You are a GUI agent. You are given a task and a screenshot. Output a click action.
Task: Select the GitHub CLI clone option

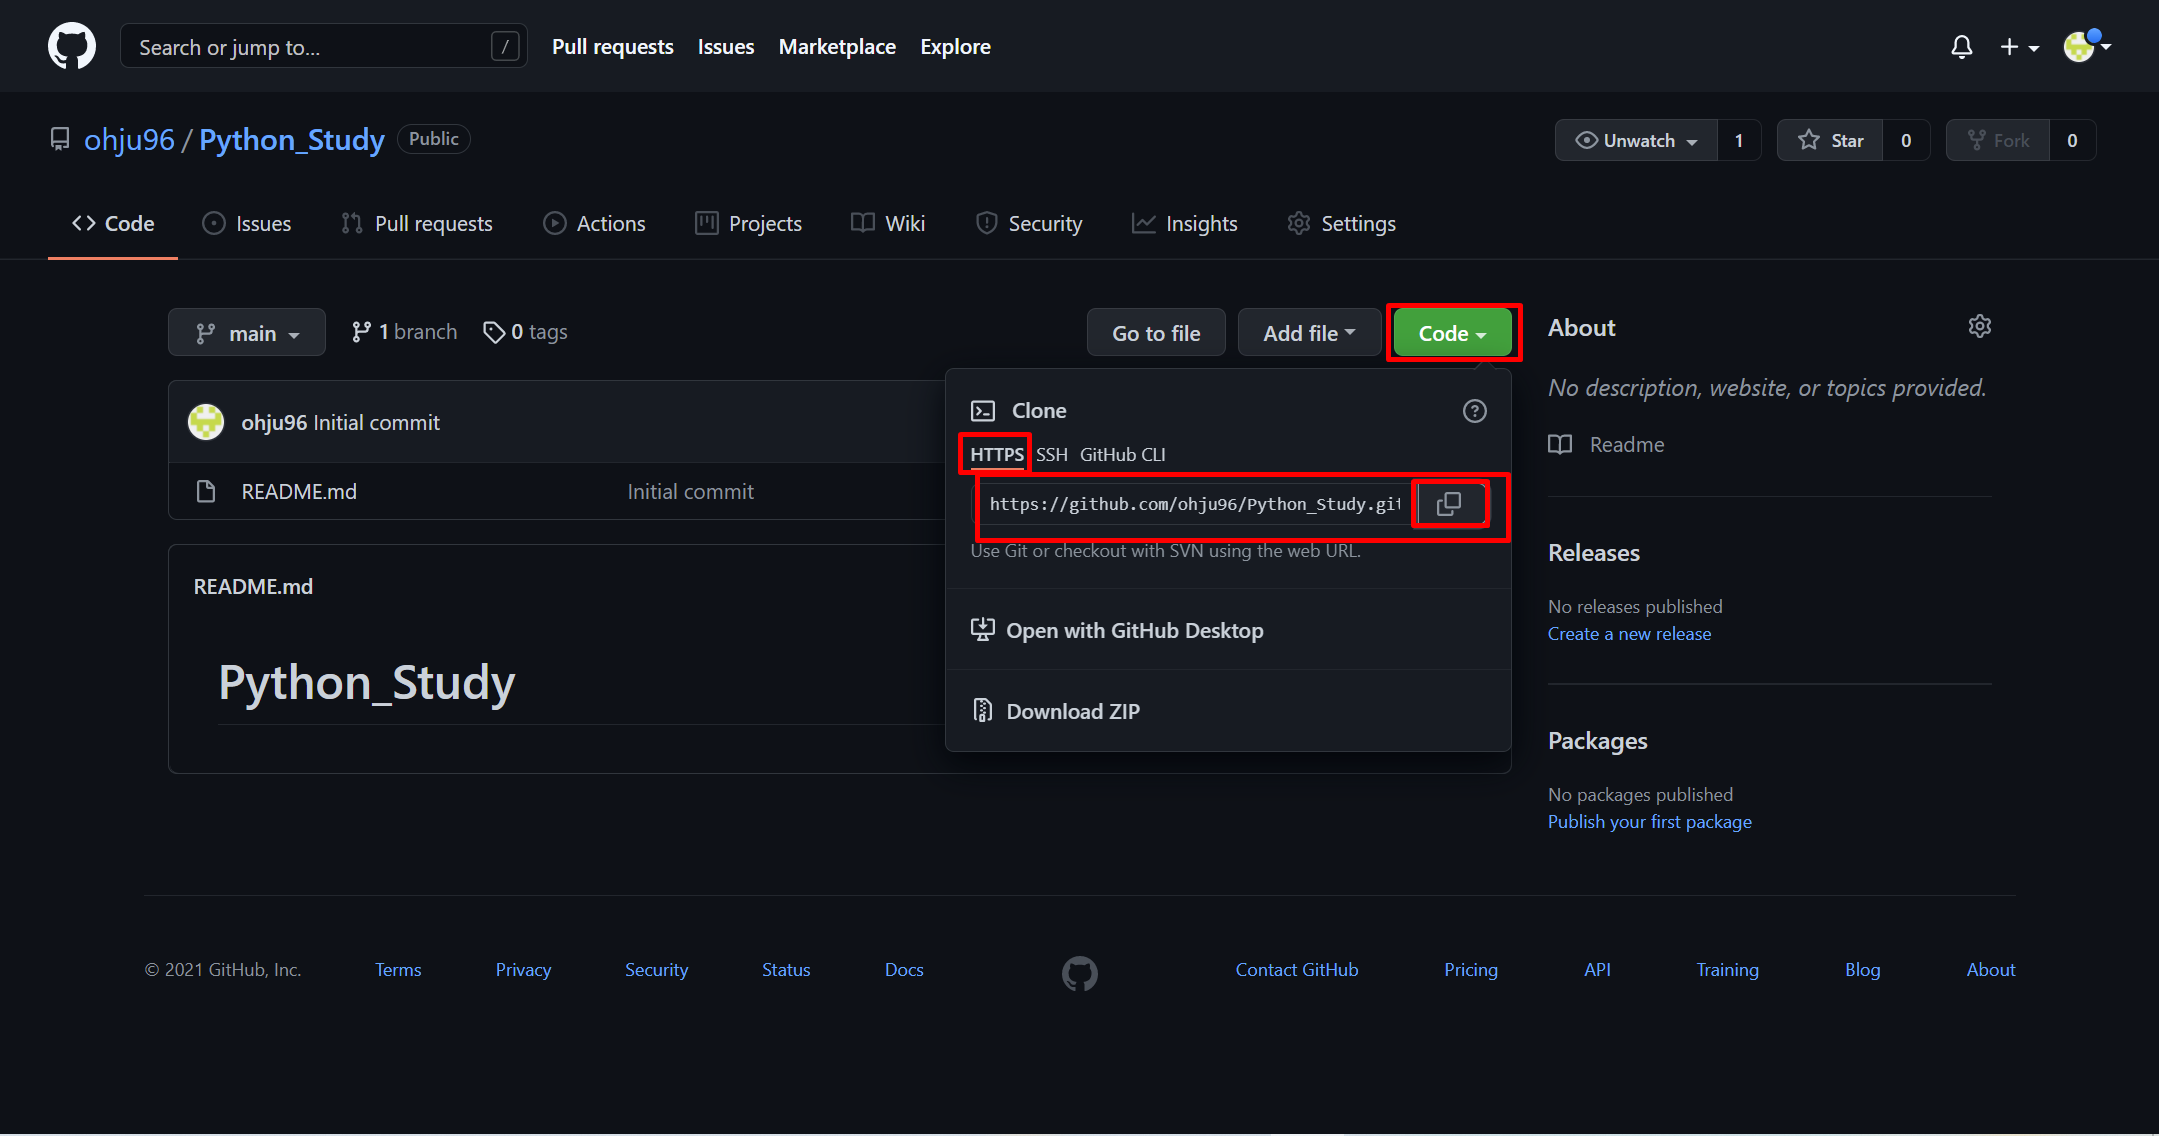(x=1122, y=455)
